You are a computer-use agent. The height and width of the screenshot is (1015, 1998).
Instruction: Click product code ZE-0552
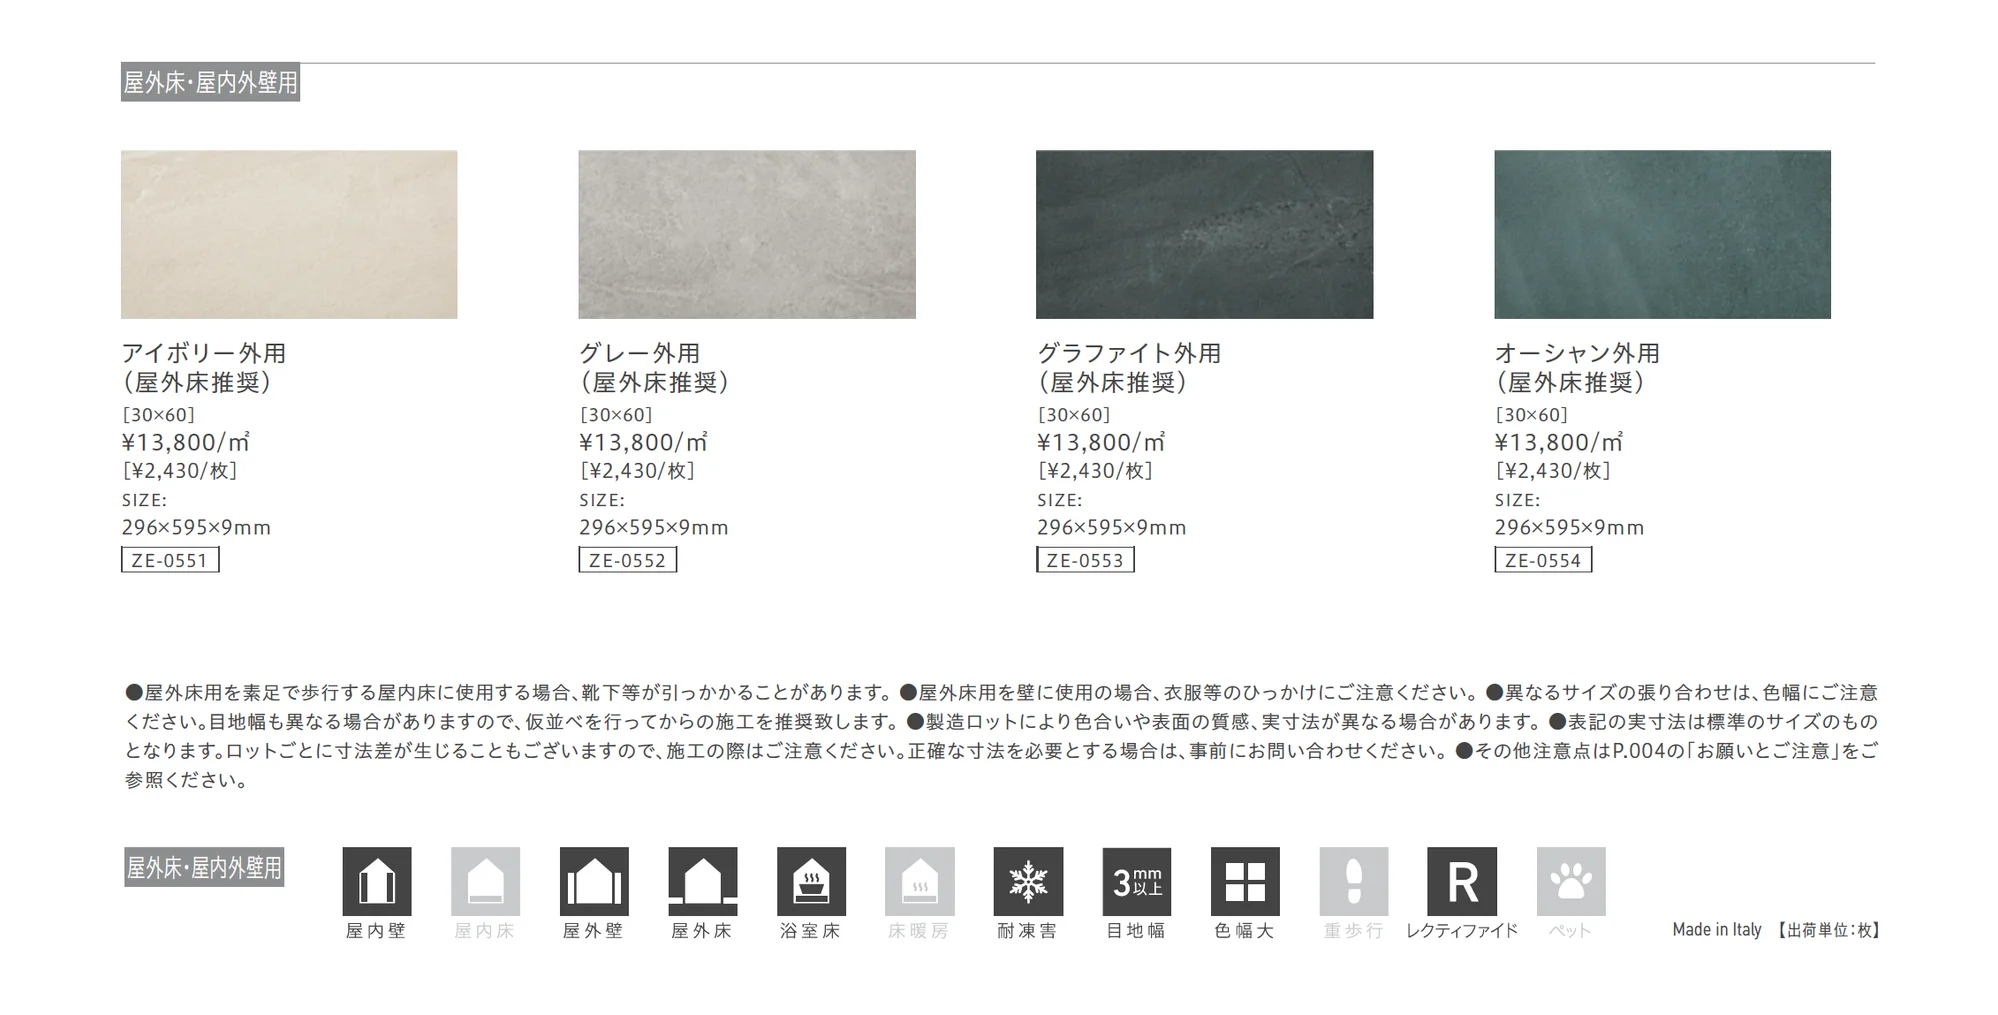point(627,560)
